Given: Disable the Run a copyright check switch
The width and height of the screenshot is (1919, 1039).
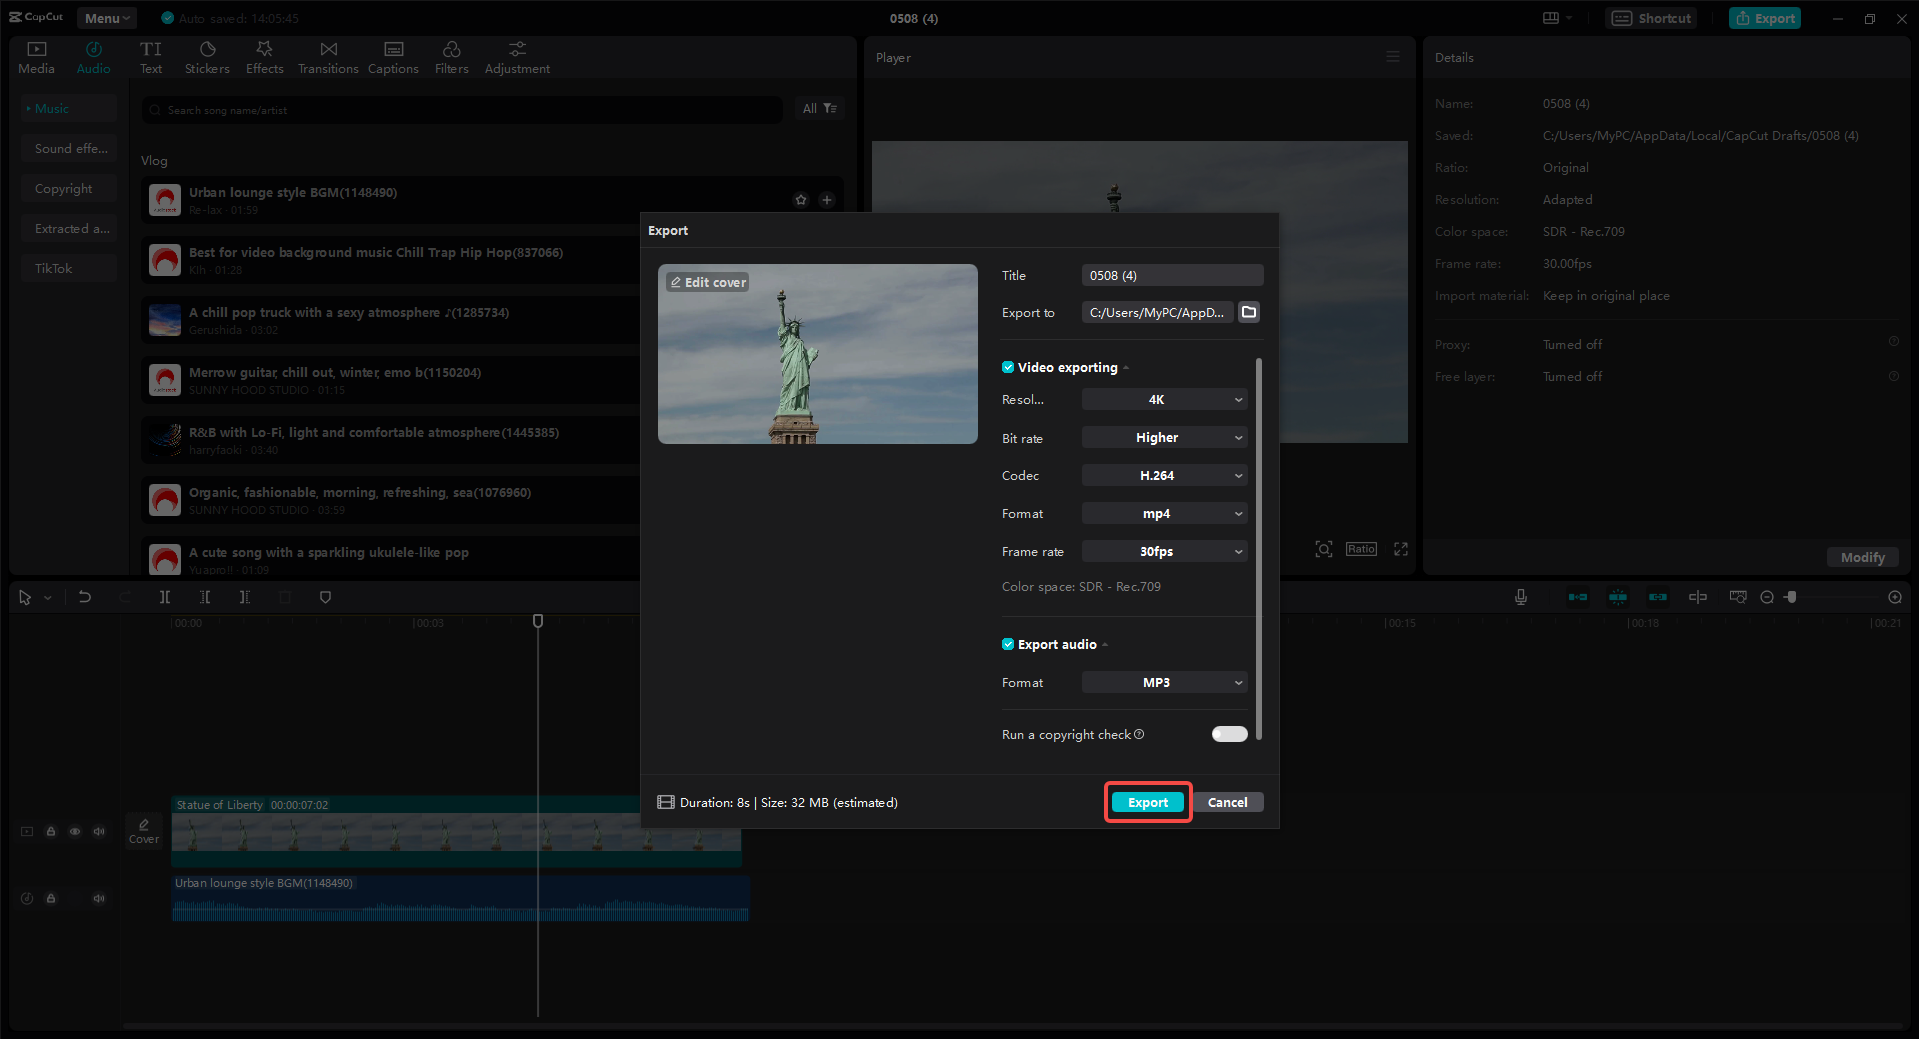Looking at the screenshot, I should coord(1228,733).
